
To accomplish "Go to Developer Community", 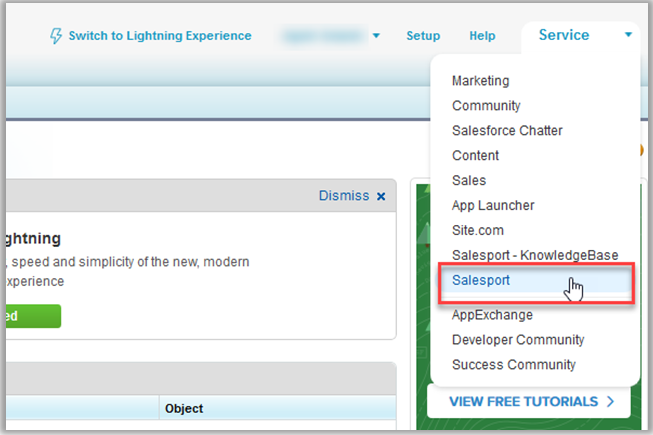I will tap(518, 340).
